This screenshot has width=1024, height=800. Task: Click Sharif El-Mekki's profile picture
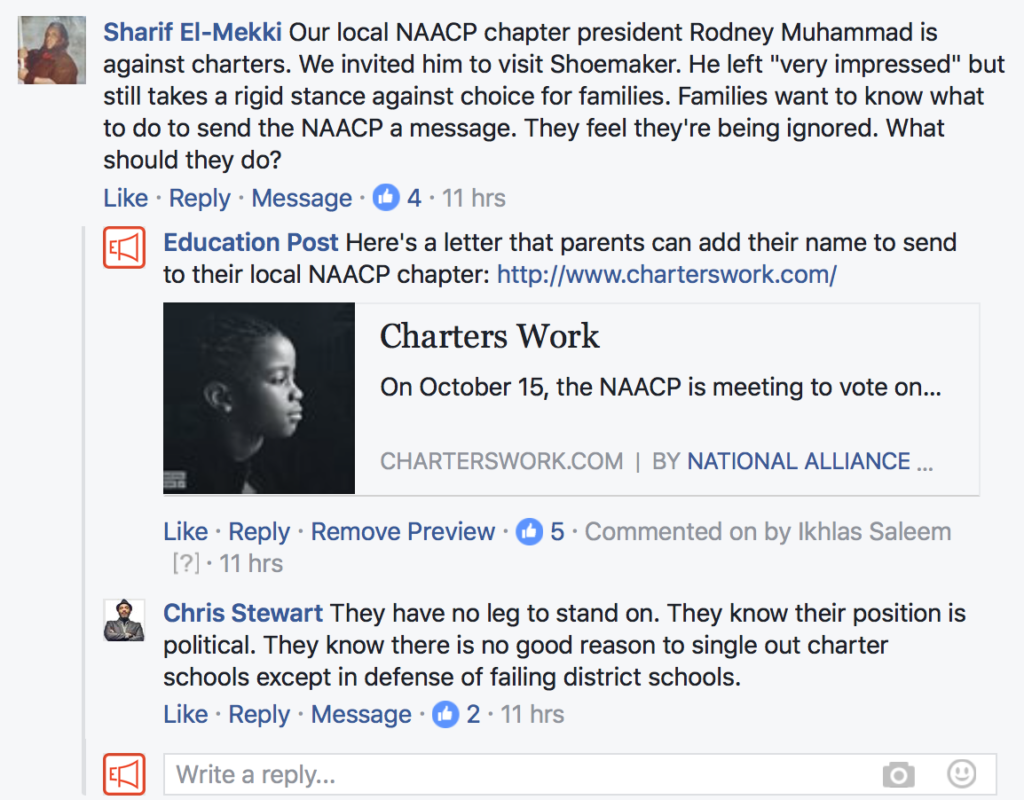coord(52,49)
